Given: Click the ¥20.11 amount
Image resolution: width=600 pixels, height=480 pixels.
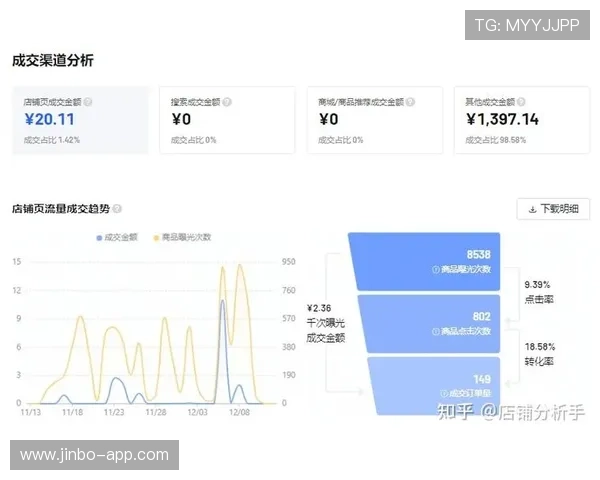Looking at the screenshot, I should click(x=49, y=119).
